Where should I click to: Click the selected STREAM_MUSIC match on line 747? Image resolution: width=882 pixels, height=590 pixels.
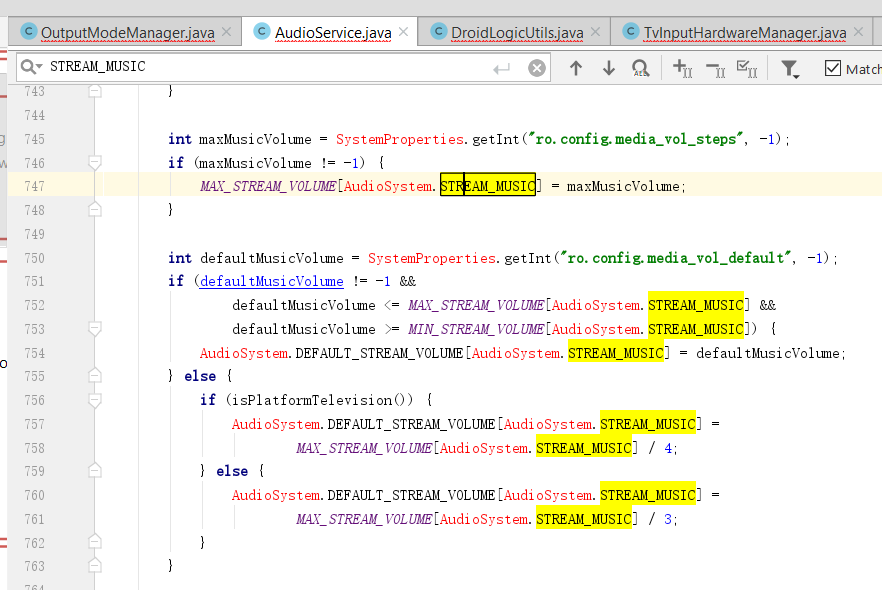(488, 186)
